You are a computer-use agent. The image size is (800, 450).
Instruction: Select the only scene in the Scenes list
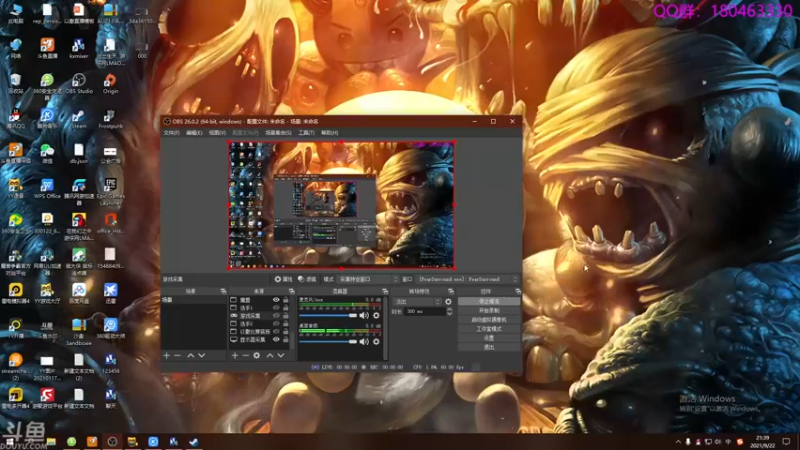click(194, 300)
